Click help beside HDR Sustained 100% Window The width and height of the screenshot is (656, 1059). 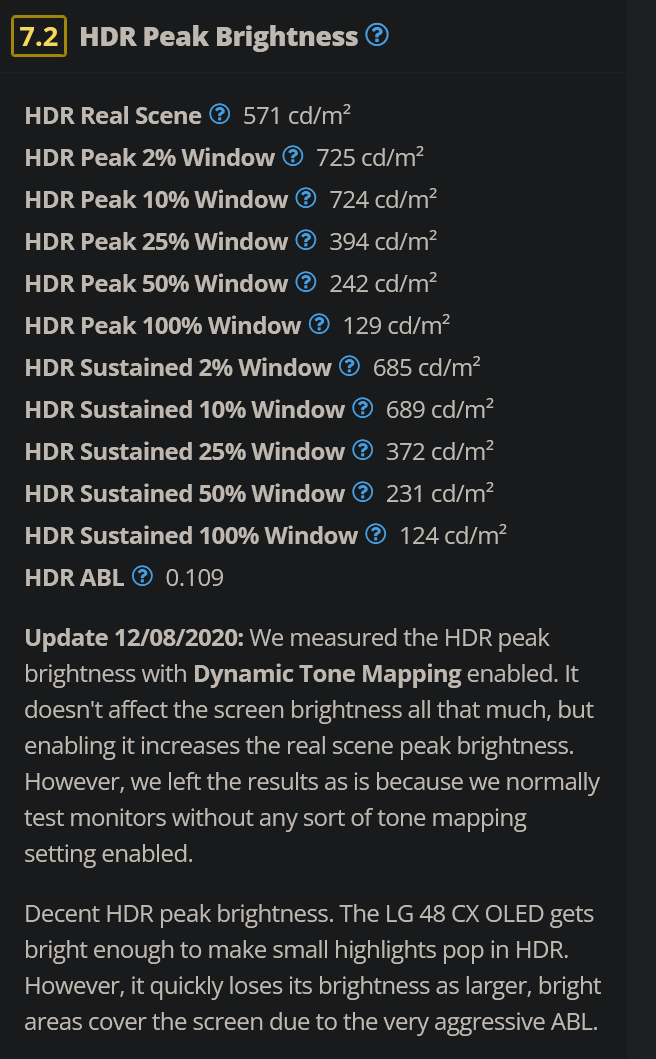(x=375, y=535)
